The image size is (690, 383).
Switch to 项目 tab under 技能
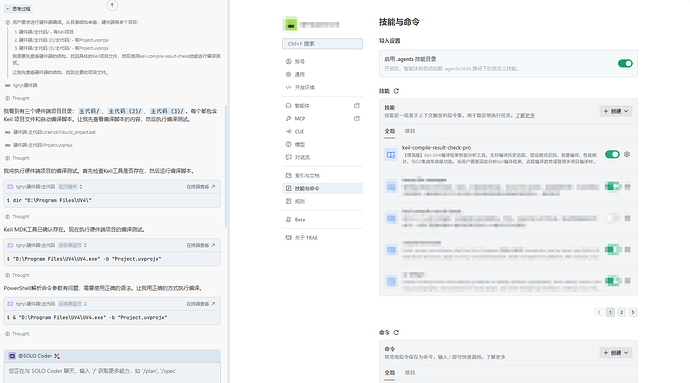click(410, 131)
